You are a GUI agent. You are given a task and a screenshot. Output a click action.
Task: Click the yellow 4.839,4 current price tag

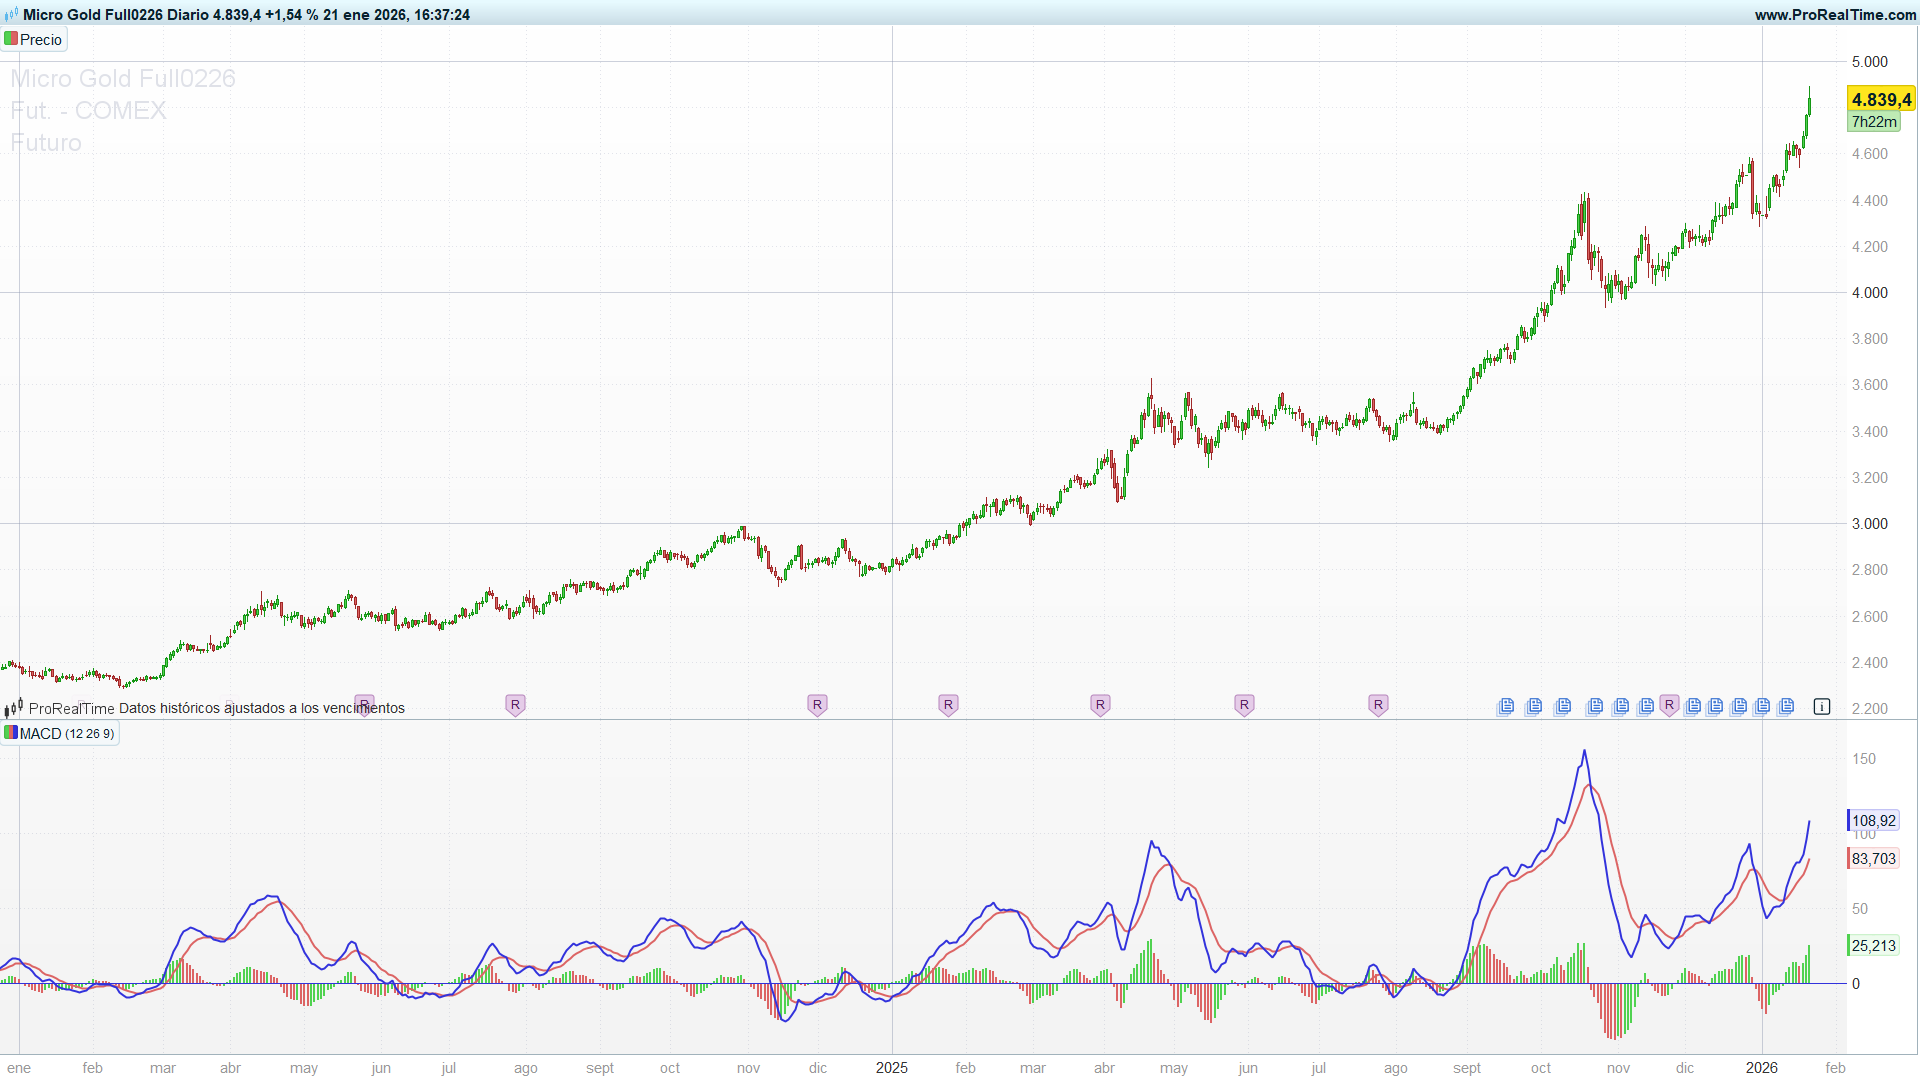[x=1881, y=99]
